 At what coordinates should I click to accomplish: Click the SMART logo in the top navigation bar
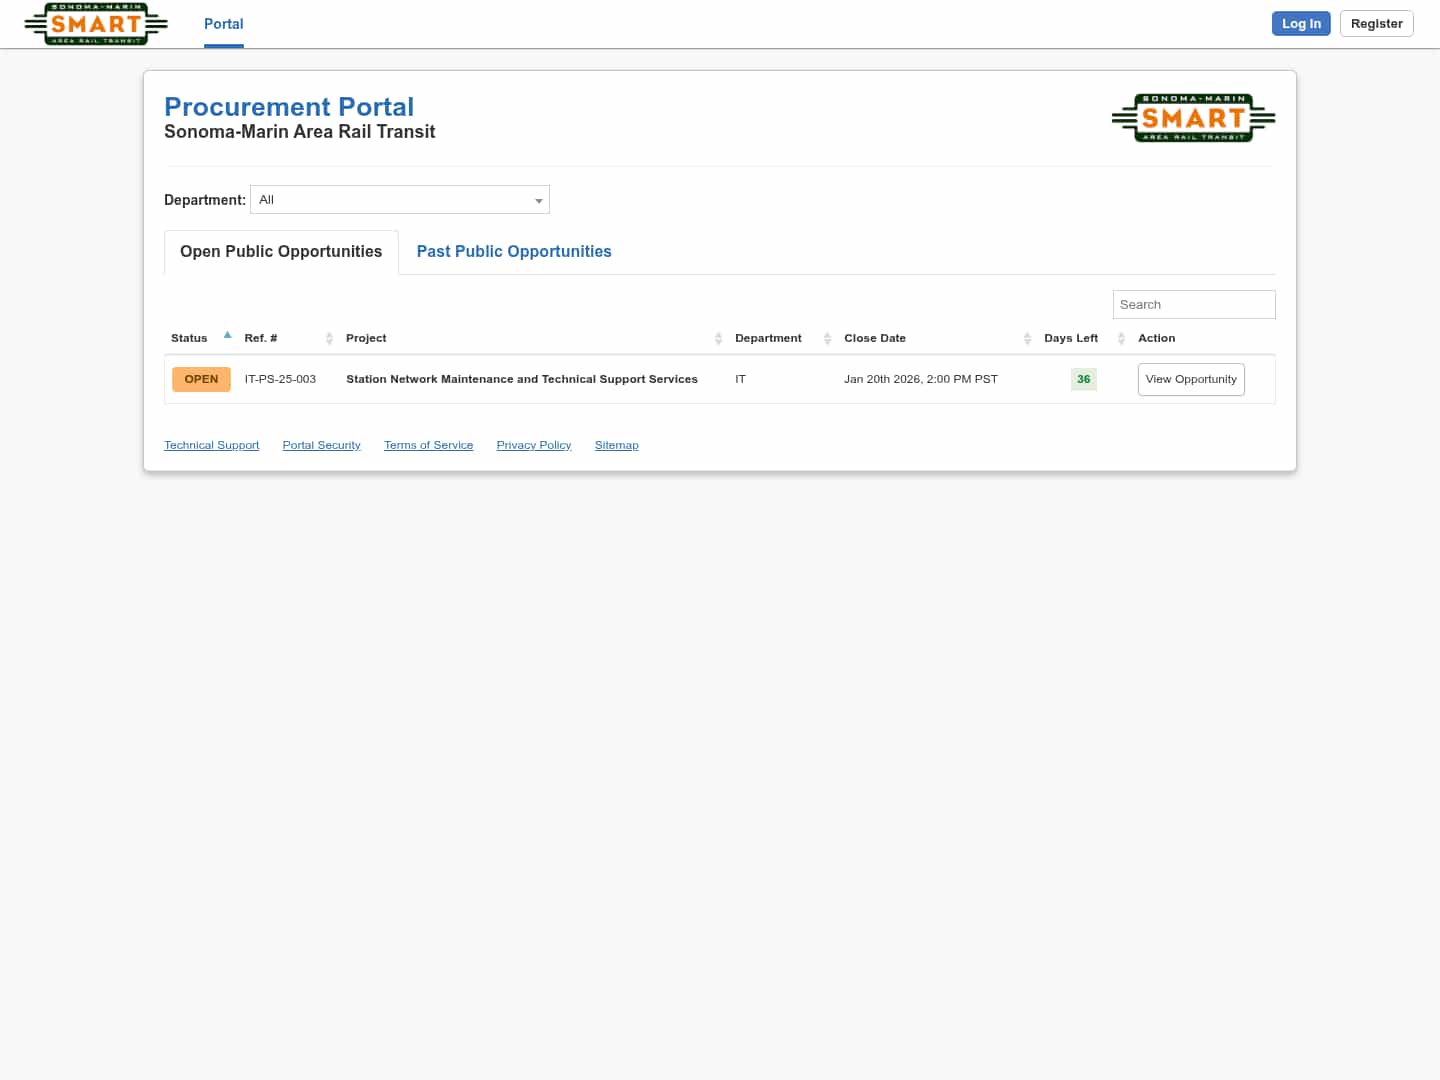click(95, 23)
